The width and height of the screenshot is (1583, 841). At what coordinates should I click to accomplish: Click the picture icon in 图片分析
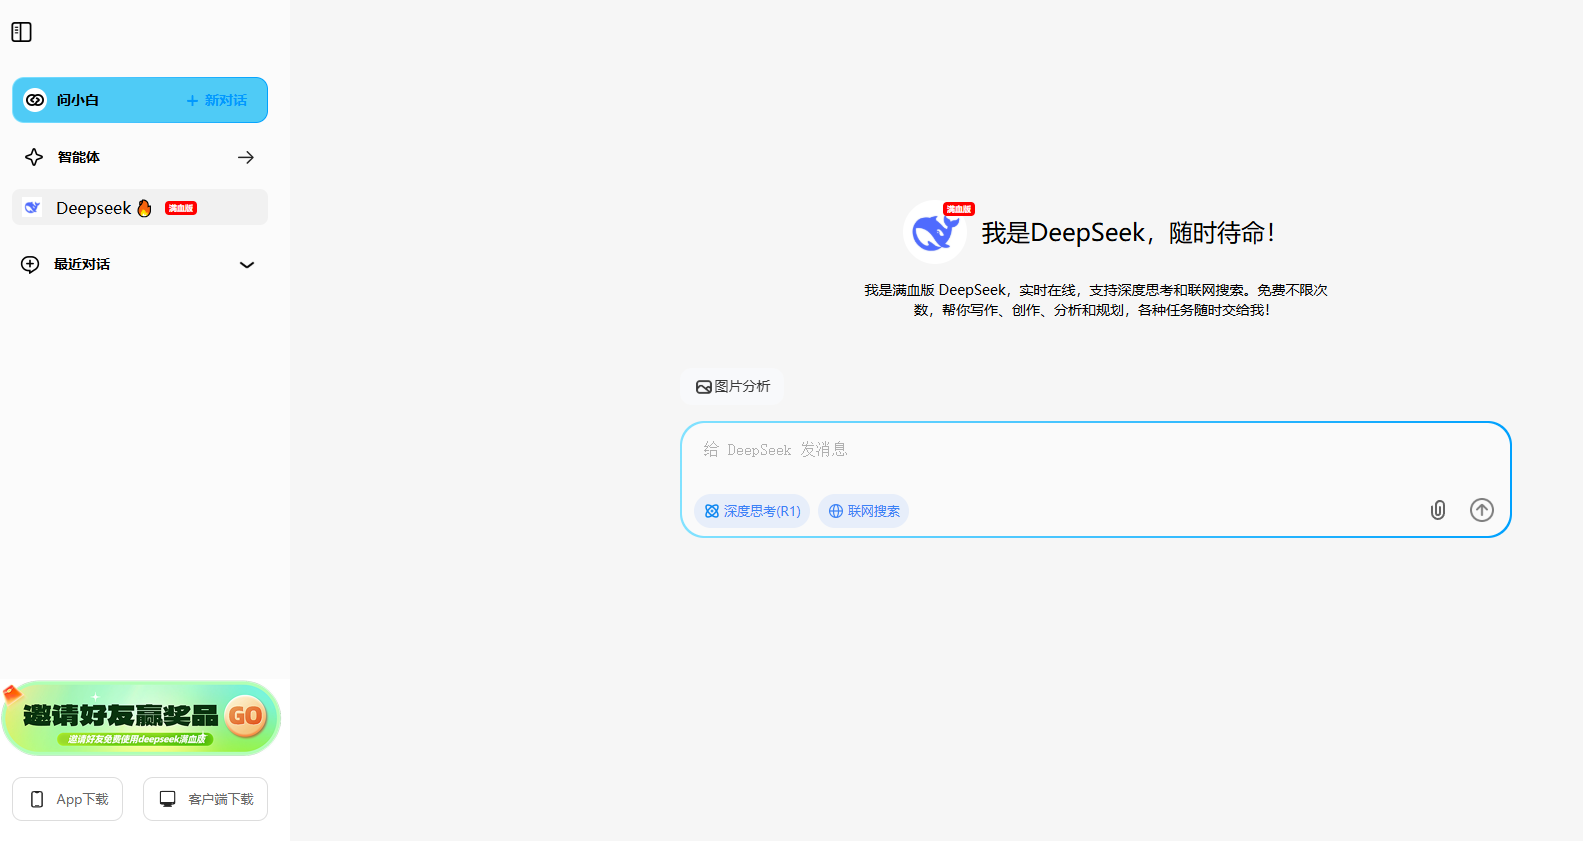pyautogui.click(x=704, y=387)
